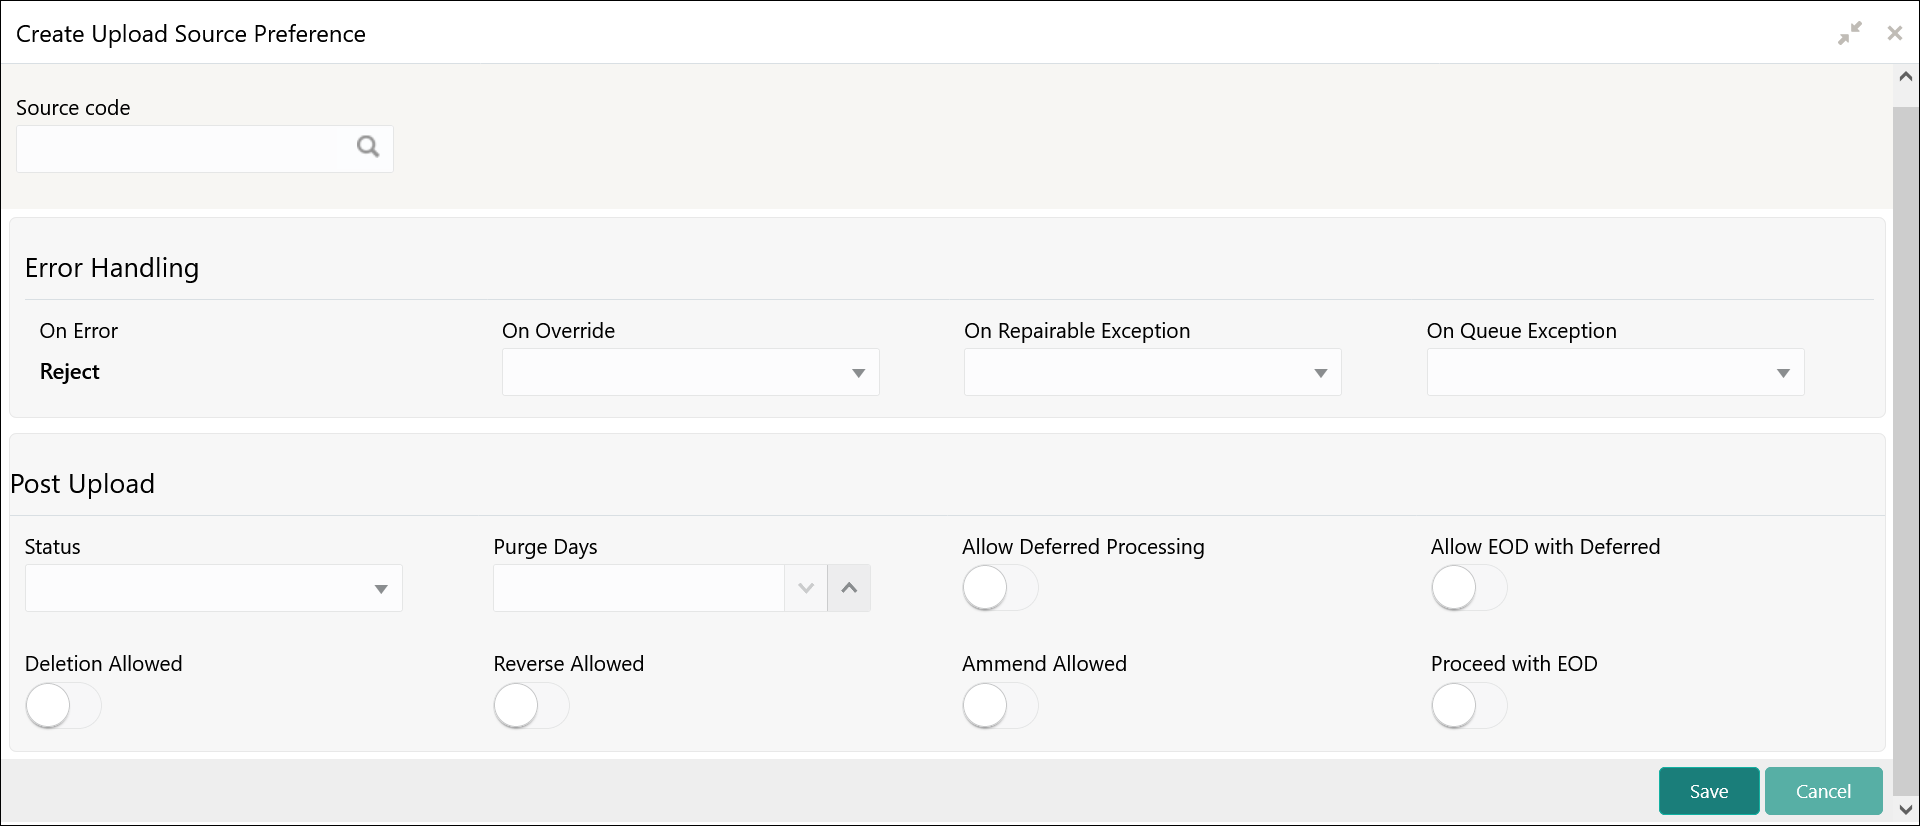This screenshot has width=1920, height=826.
Task: Enable Allow Deferred Processing toggle
Action: click(x=999, y=588)
